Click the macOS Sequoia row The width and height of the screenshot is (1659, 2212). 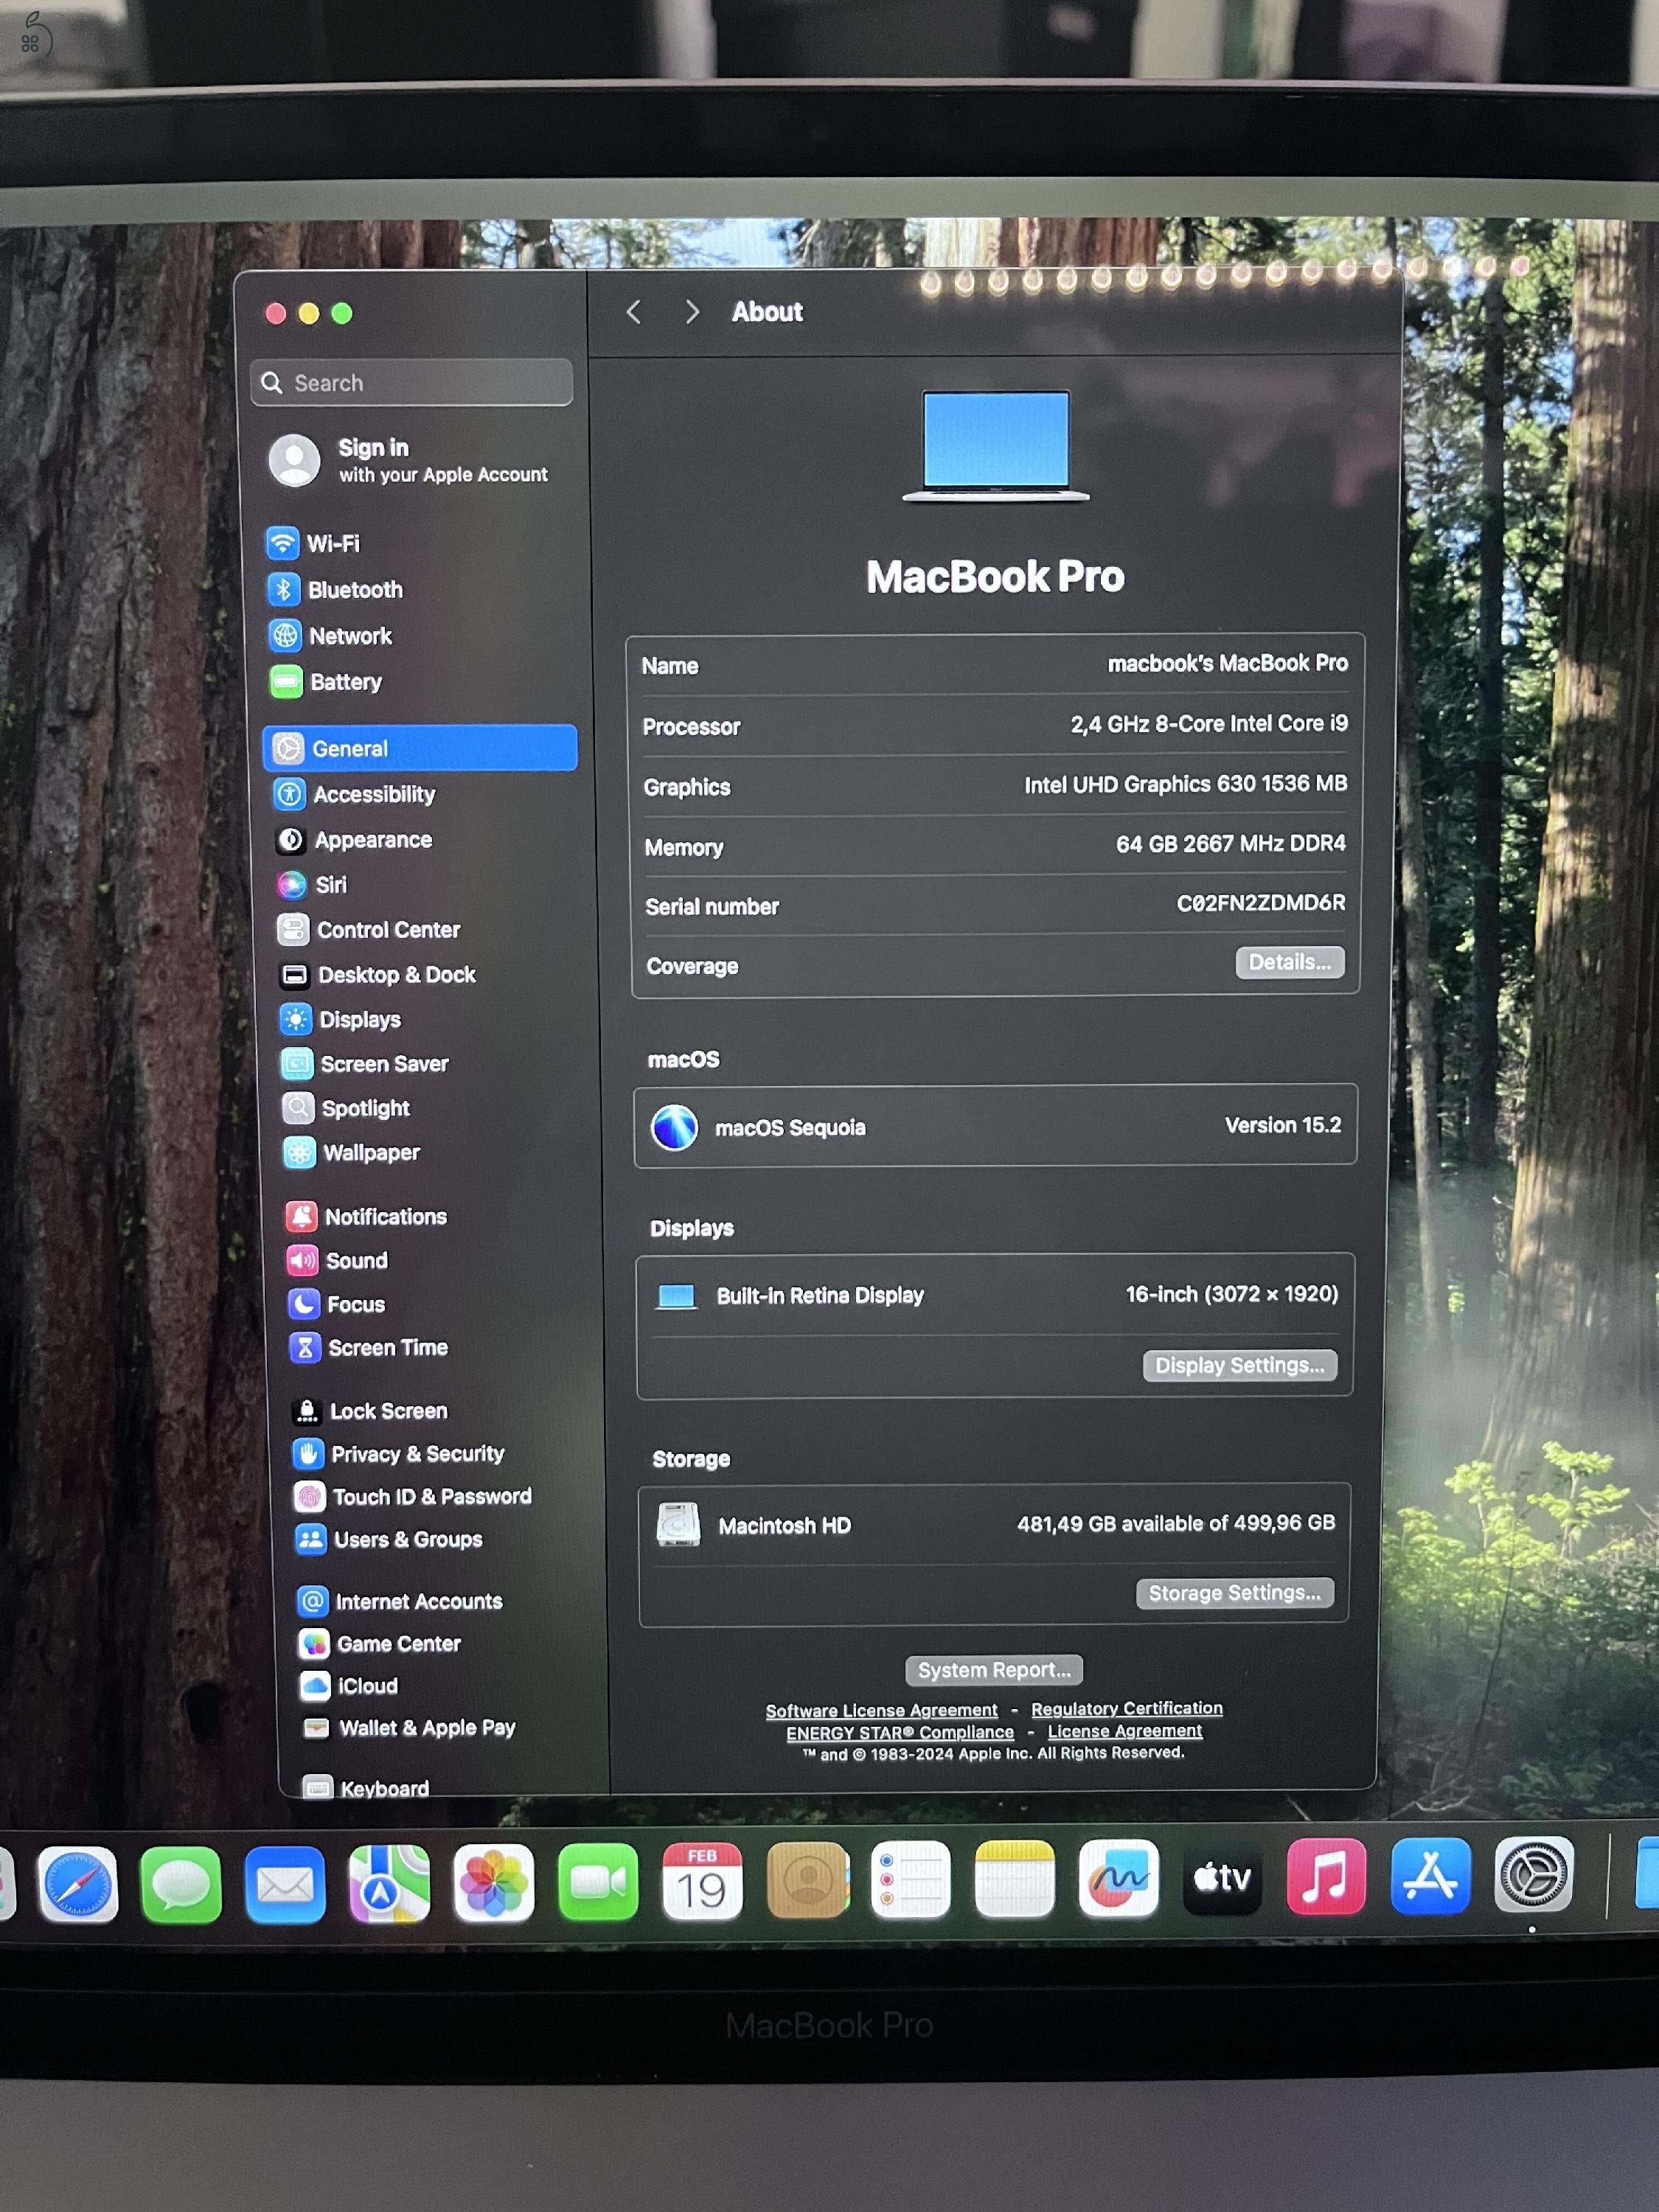995,1126
